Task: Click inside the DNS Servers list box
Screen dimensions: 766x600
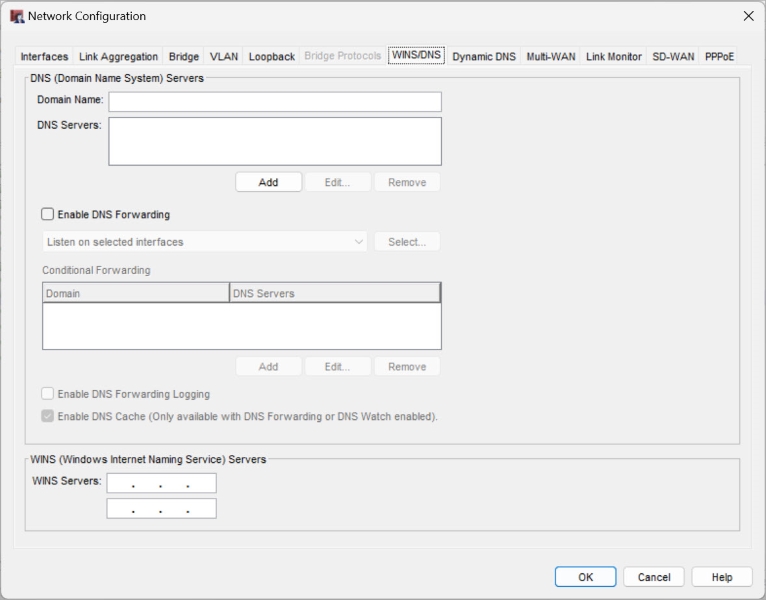Action: 275,141
